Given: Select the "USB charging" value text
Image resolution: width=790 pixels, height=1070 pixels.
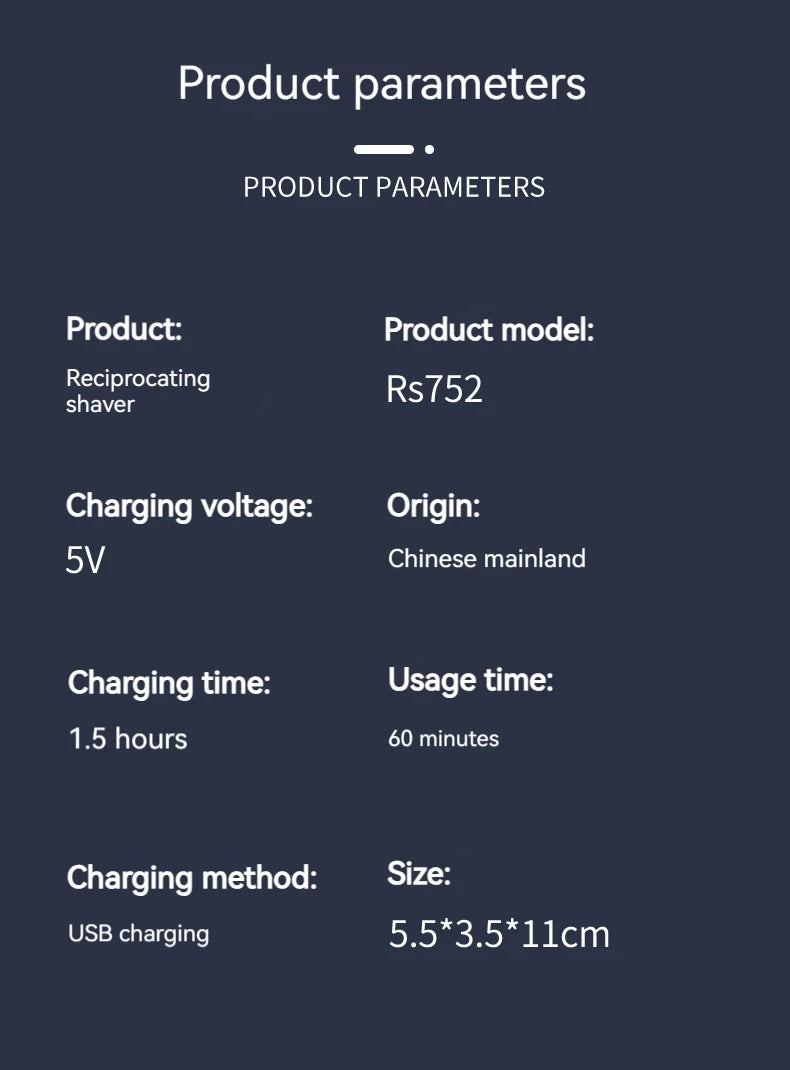Looking at the screenshot, I should 138,934.
